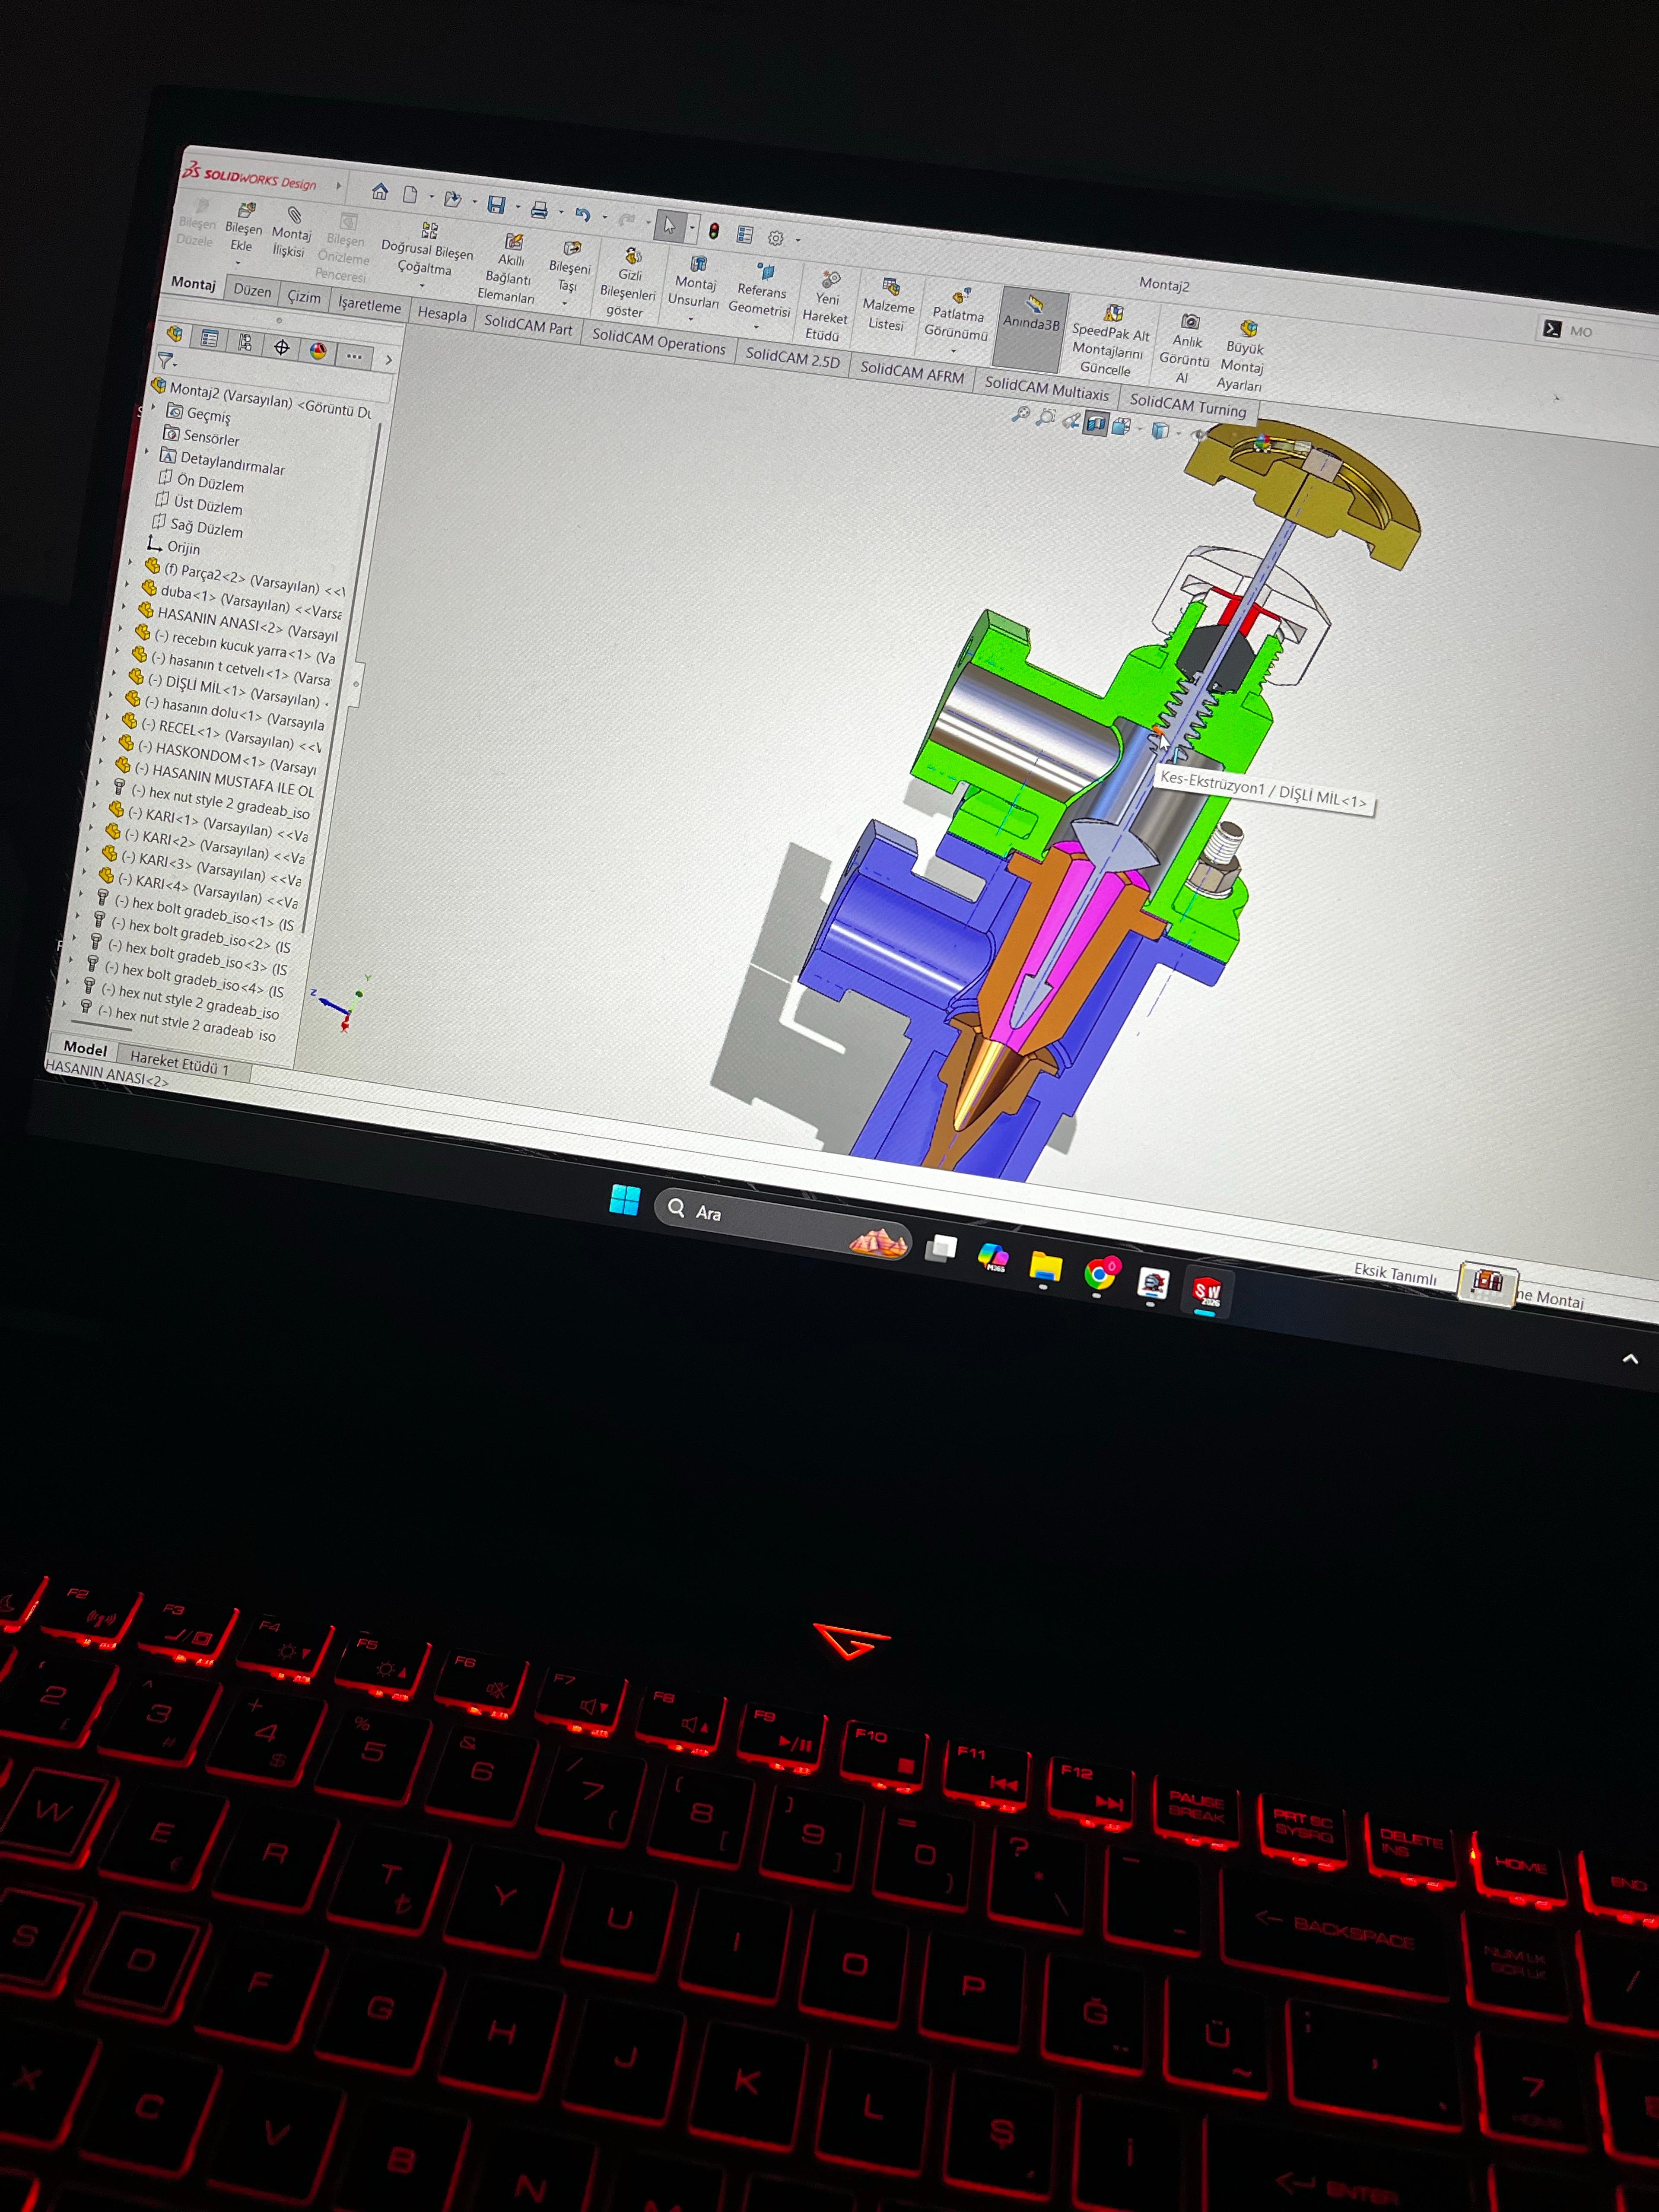
Task: Click the Previous View icon
Action: pyautogui.click(x=1071, y=420)
